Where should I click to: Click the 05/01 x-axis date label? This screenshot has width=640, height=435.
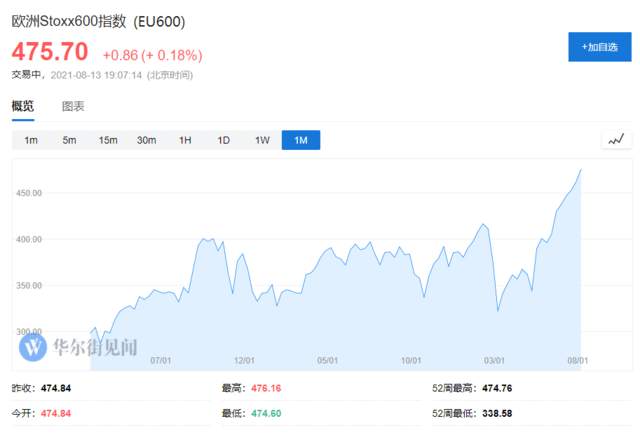tap(327, 361)
